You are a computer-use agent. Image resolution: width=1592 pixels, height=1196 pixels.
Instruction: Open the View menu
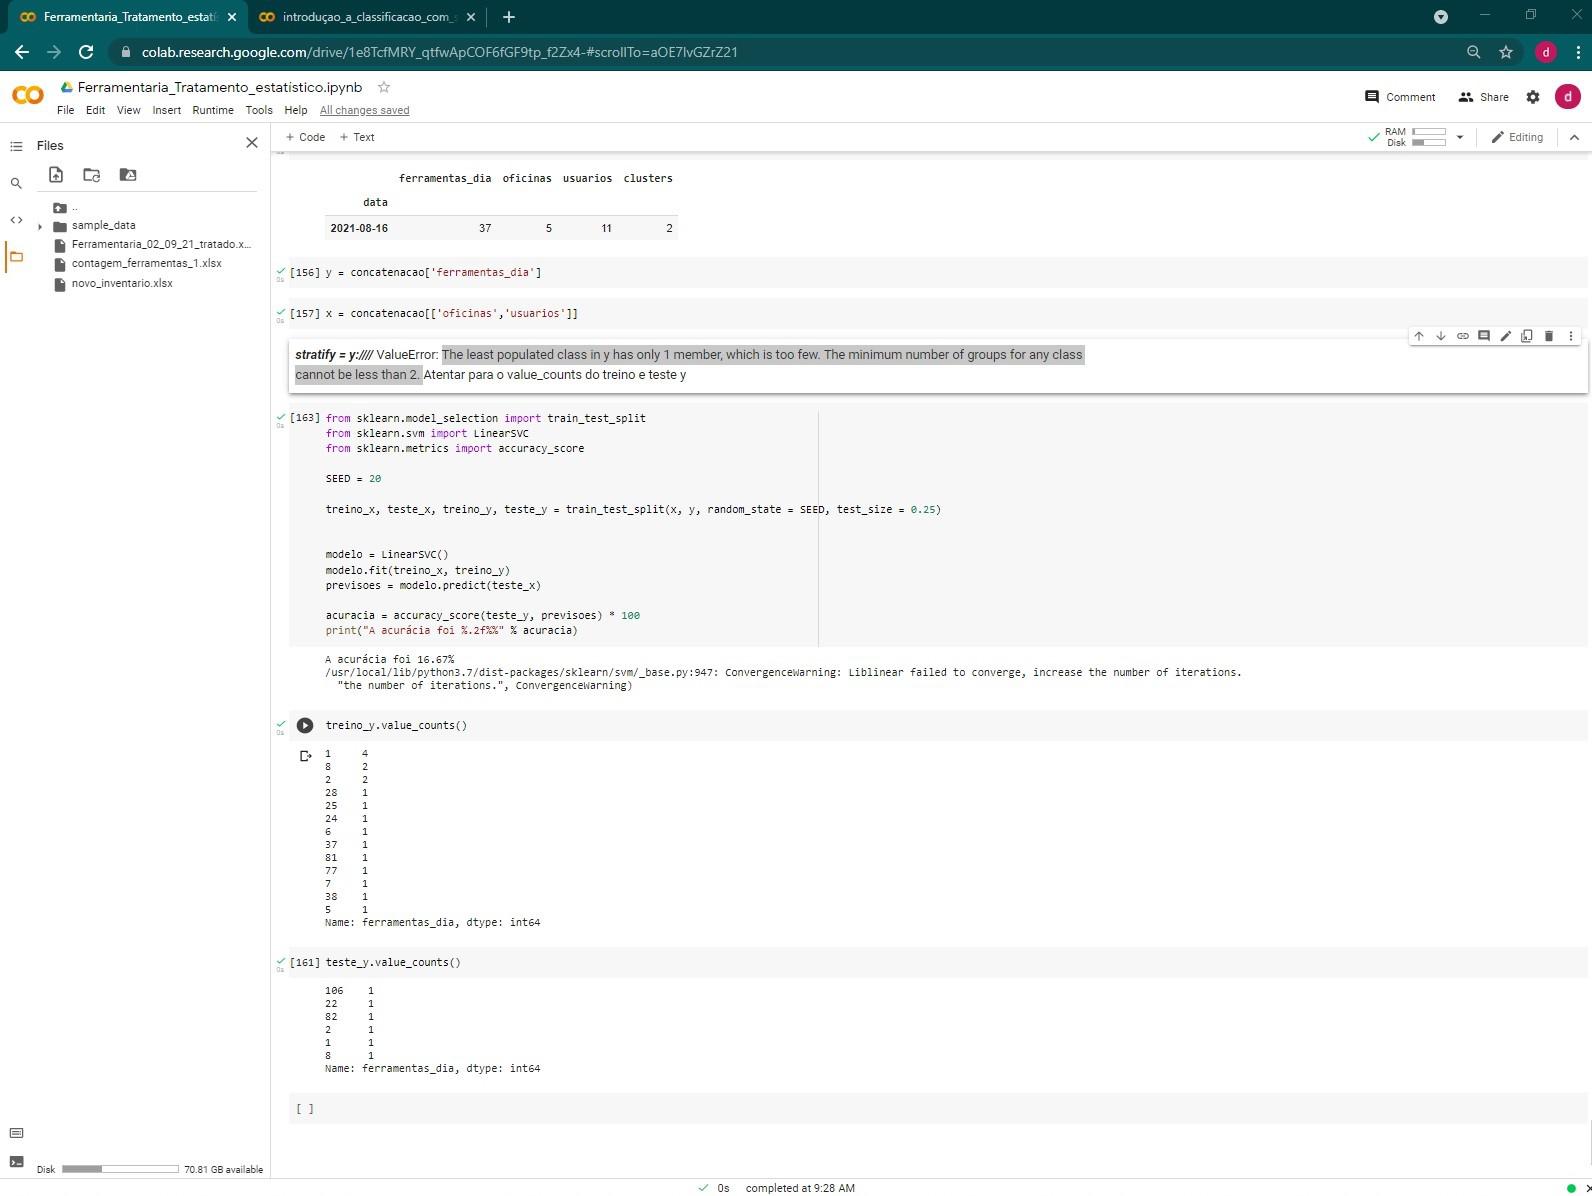pos(128,110)
